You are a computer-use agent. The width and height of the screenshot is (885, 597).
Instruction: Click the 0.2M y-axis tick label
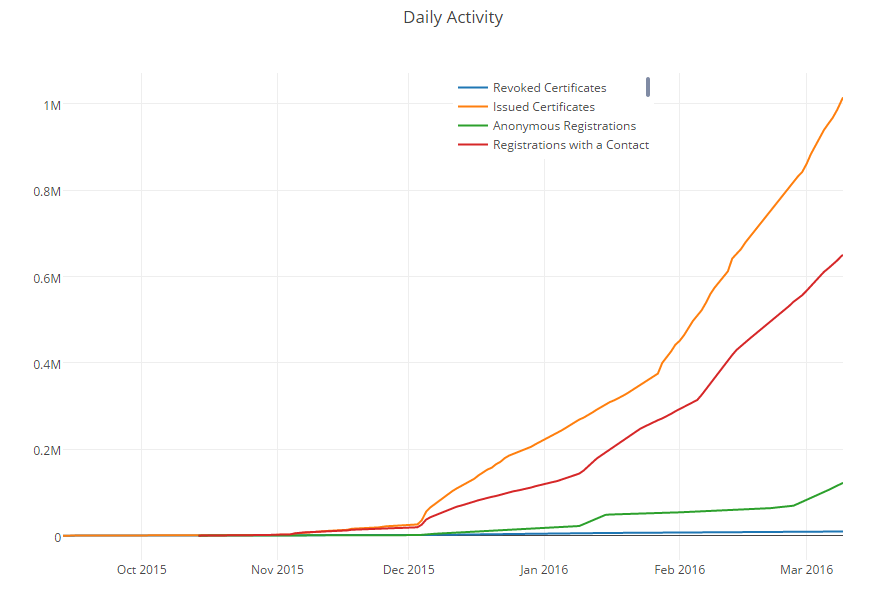(x=44, y=450)
